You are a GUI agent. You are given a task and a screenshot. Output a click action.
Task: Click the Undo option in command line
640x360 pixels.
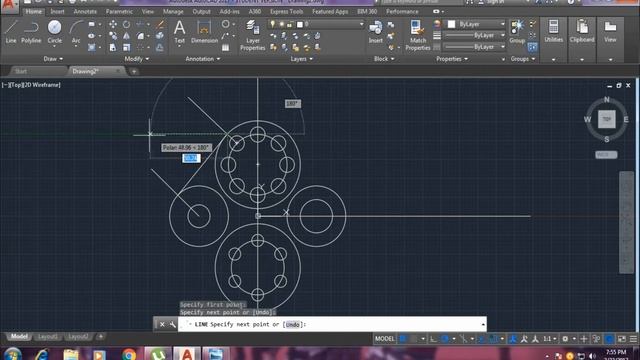pos(293,324)
